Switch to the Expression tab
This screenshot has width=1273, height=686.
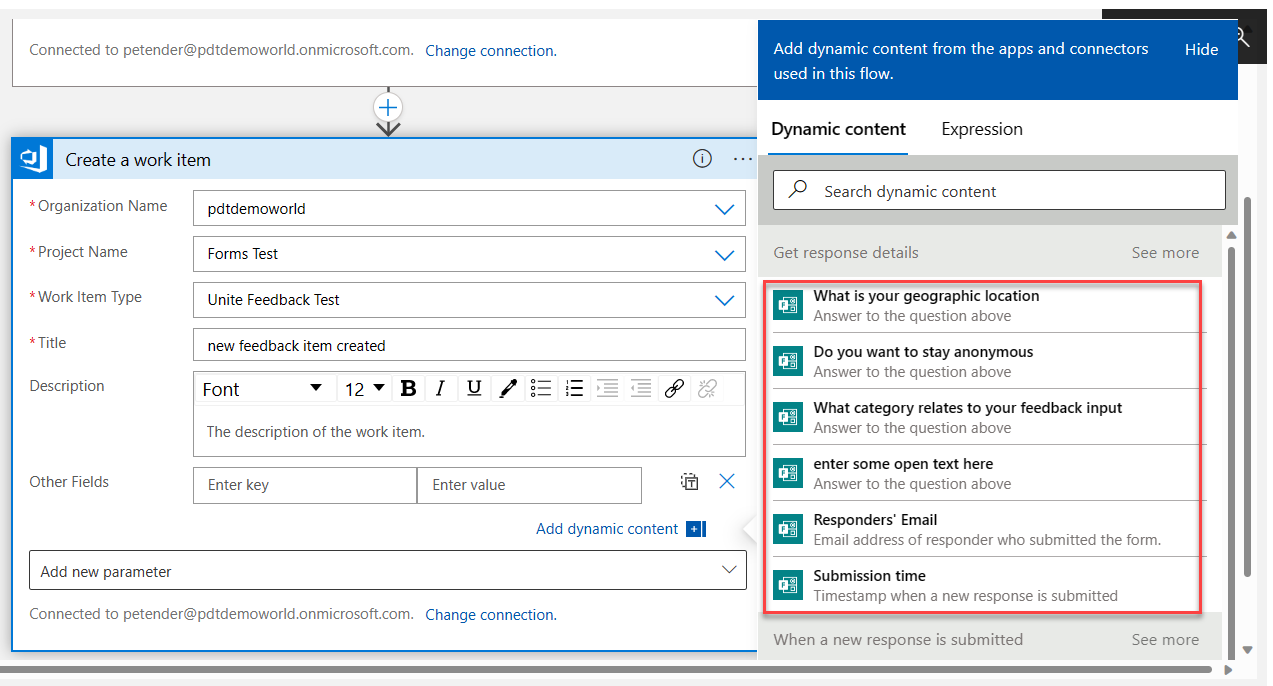pos(981,129)
